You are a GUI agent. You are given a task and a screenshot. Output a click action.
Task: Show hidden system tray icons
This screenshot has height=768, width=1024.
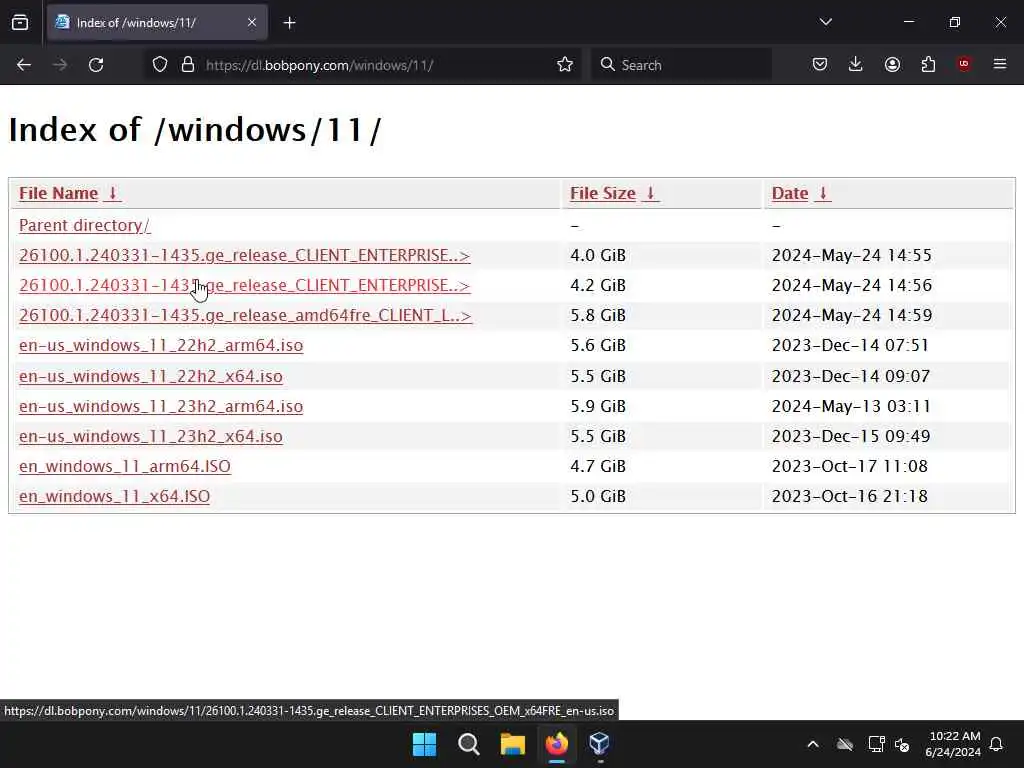(813, 744)
